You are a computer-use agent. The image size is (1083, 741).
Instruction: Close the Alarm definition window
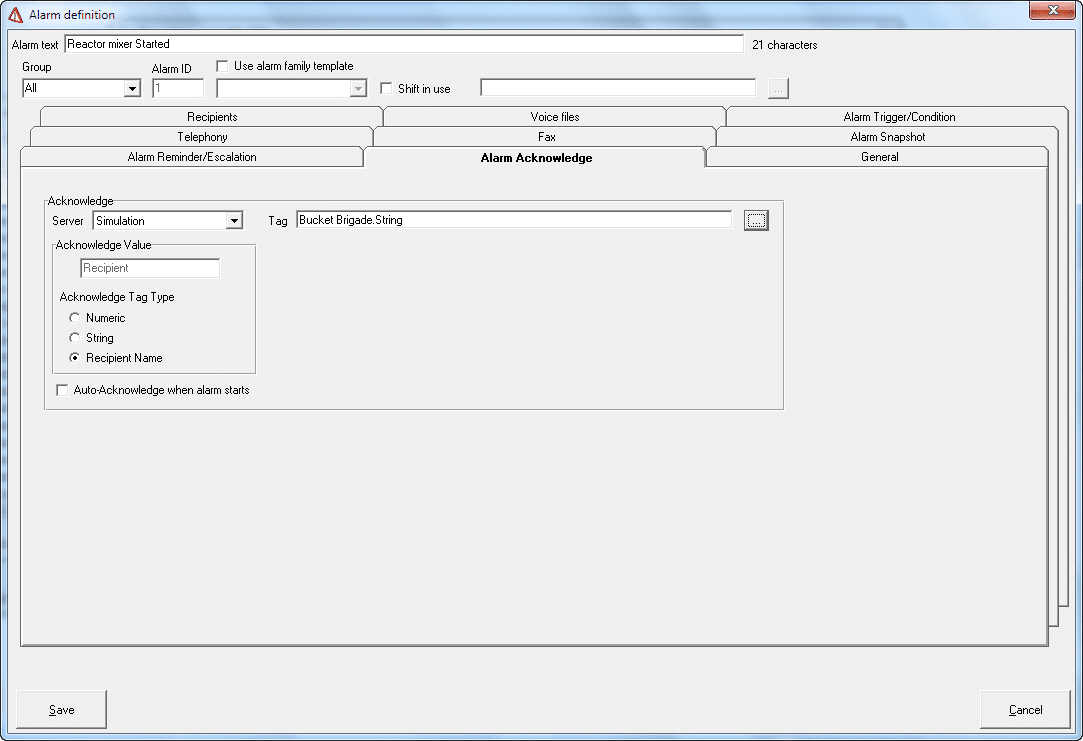point(1052,10)
